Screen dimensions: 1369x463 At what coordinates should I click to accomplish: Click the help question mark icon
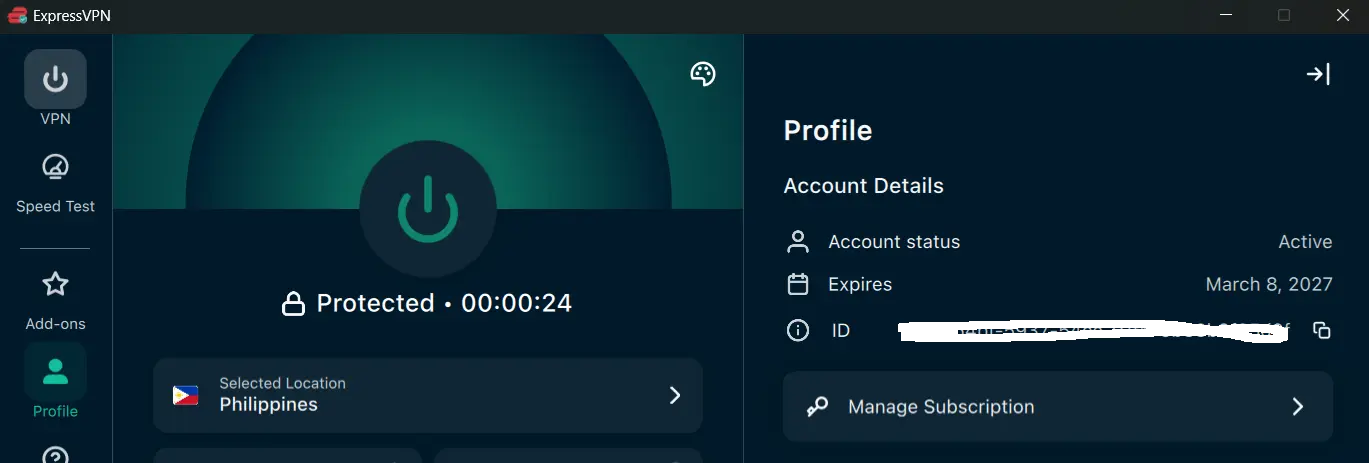pos(55,456)
